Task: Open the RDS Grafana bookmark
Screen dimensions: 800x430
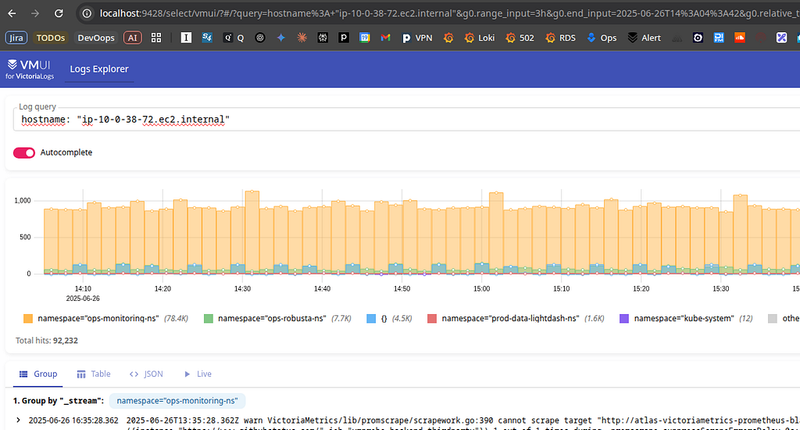Action: (560, 38)
